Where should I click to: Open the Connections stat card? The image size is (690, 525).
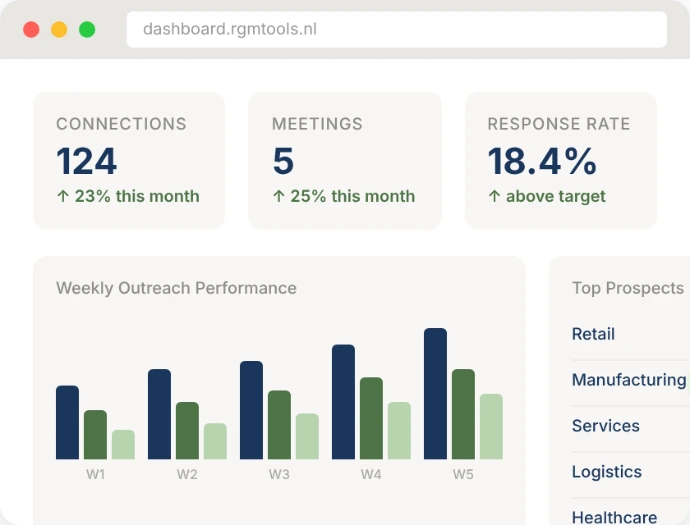click(129, 160)
